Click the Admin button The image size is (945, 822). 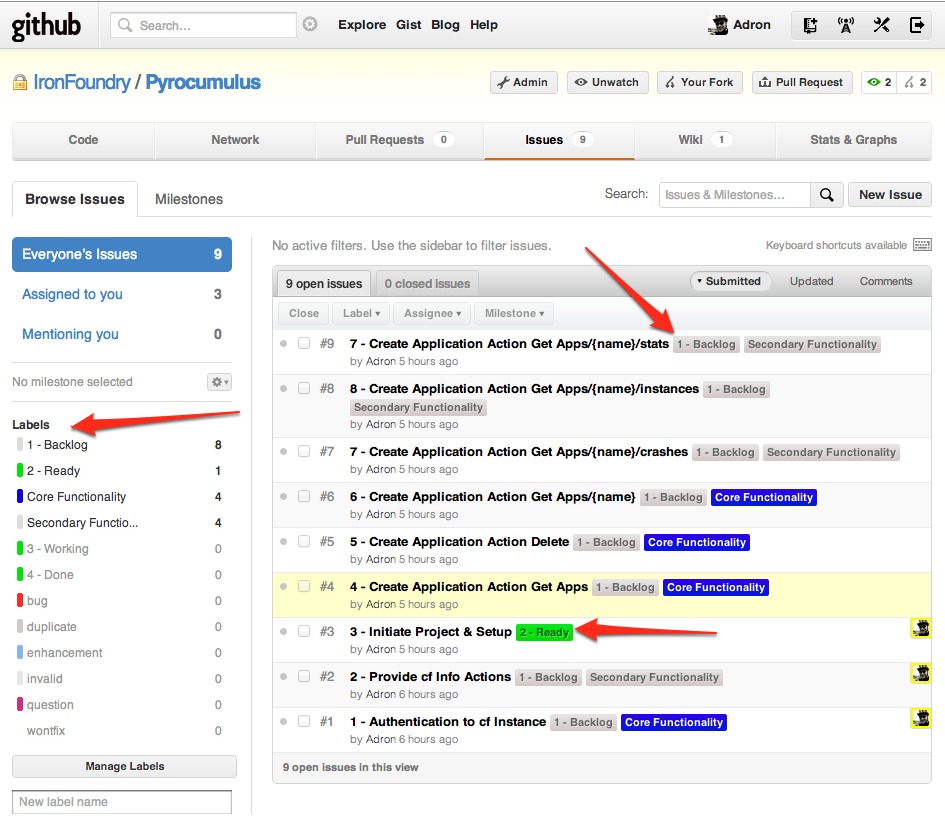coord(523,82)
